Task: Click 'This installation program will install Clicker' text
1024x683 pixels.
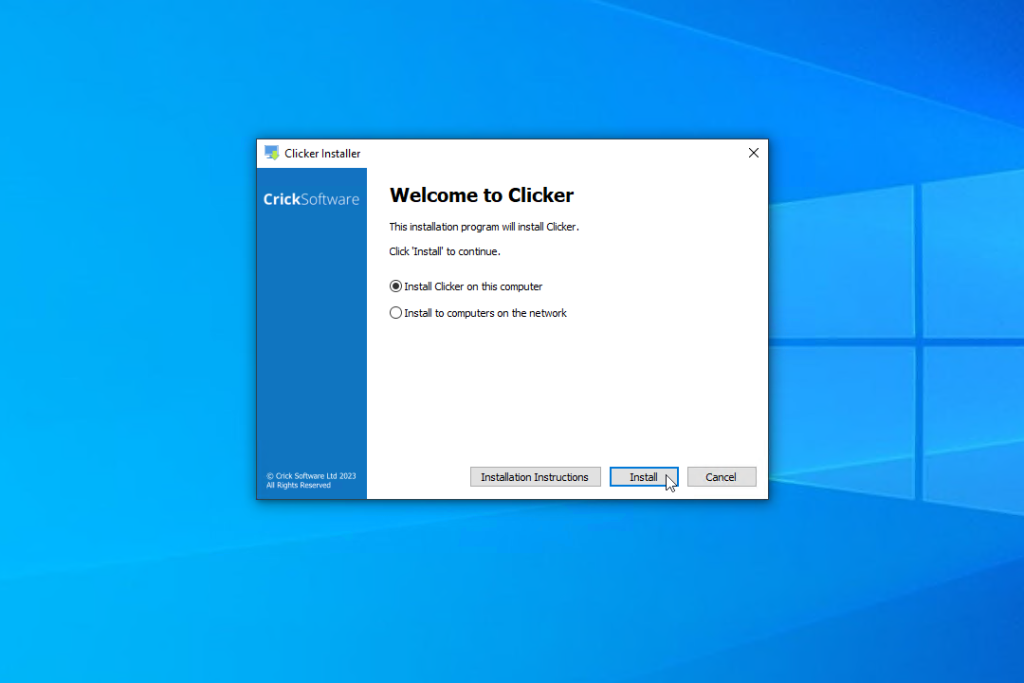Action: (484, 227)
